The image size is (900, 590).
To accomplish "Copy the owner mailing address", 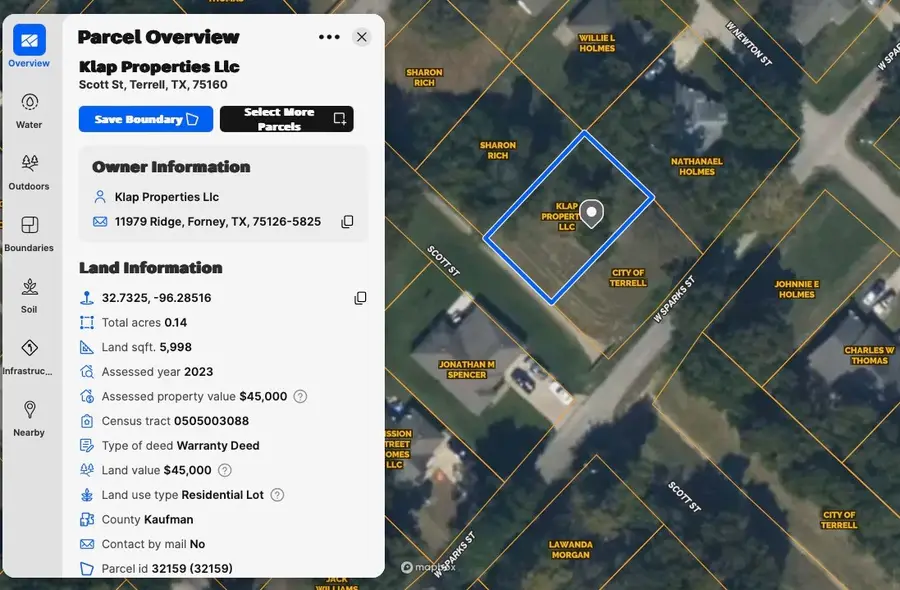I will point(347,221).
